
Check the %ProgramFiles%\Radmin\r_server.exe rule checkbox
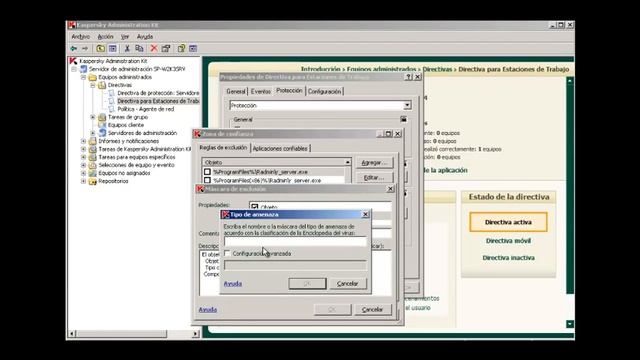pos(207,172)
